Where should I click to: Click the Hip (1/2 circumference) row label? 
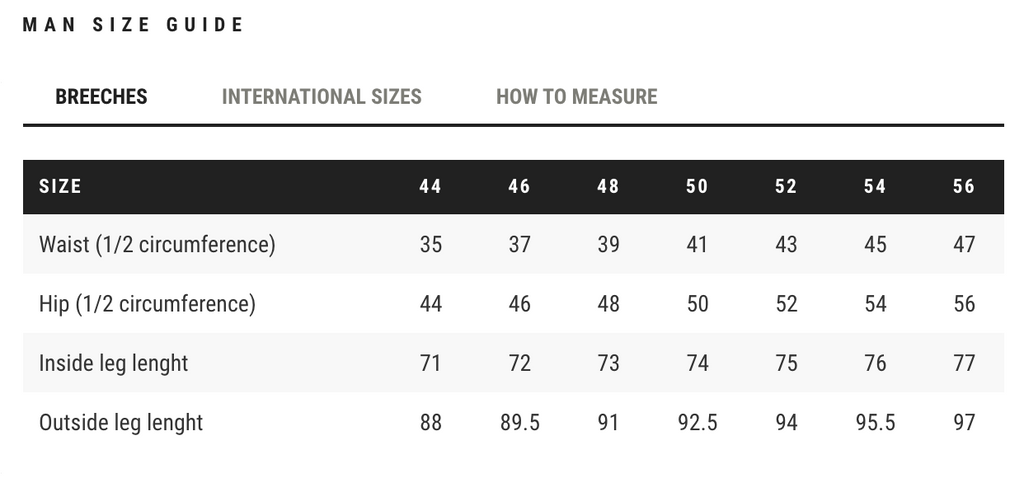pyautogui.click(x=147, y=304)
